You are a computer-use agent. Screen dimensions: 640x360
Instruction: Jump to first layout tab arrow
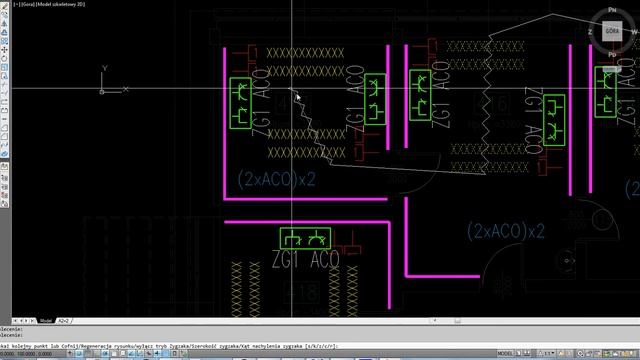pos(16,321)
